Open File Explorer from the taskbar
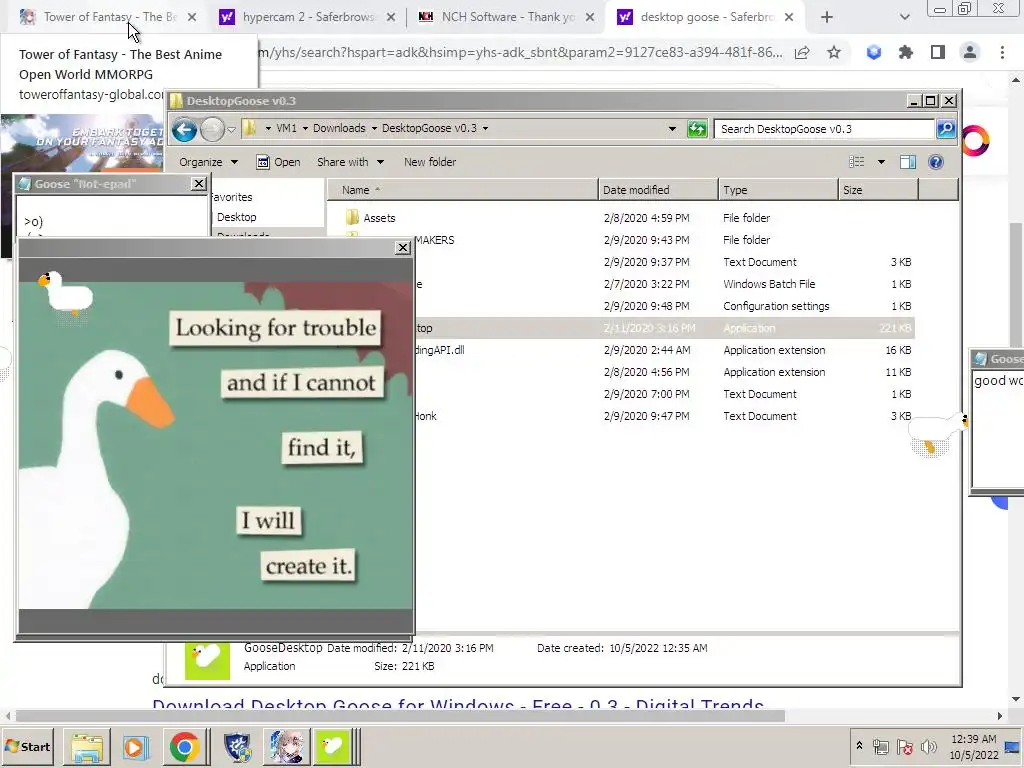Screen dimensions: 1024x768 (87, 746)
